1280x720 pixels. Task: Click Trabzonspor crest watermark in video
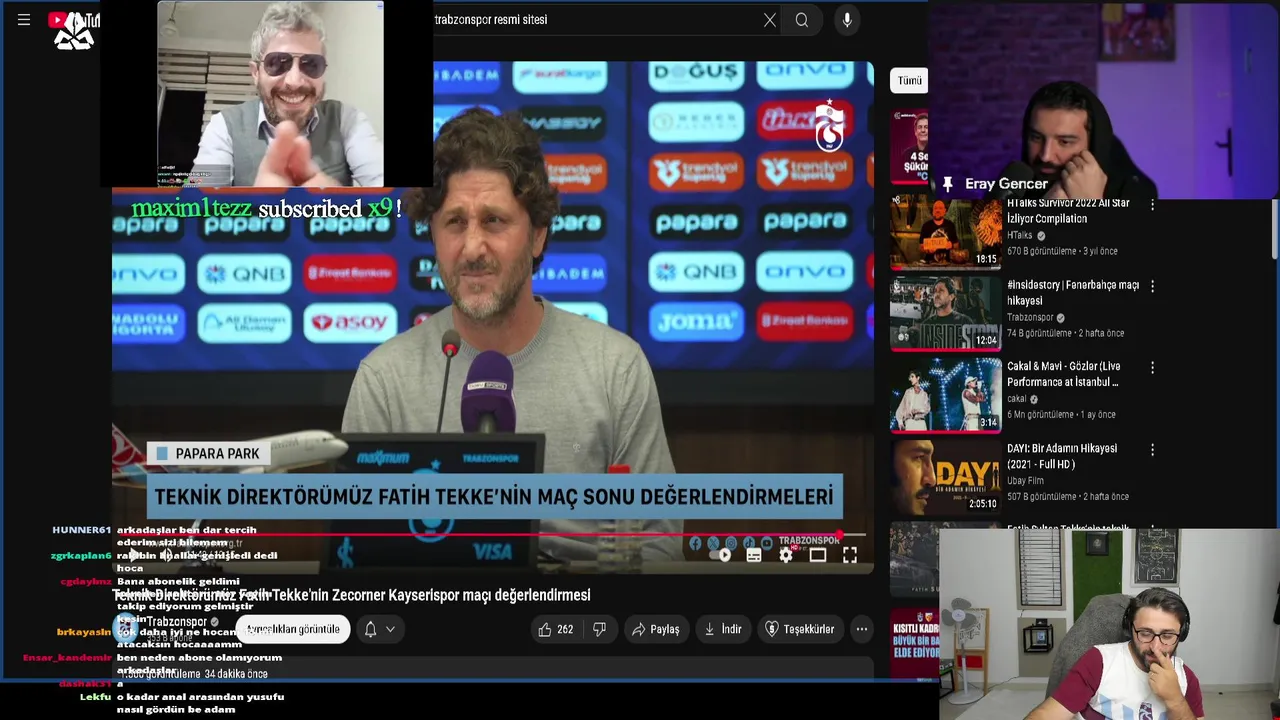coord(829,126)
